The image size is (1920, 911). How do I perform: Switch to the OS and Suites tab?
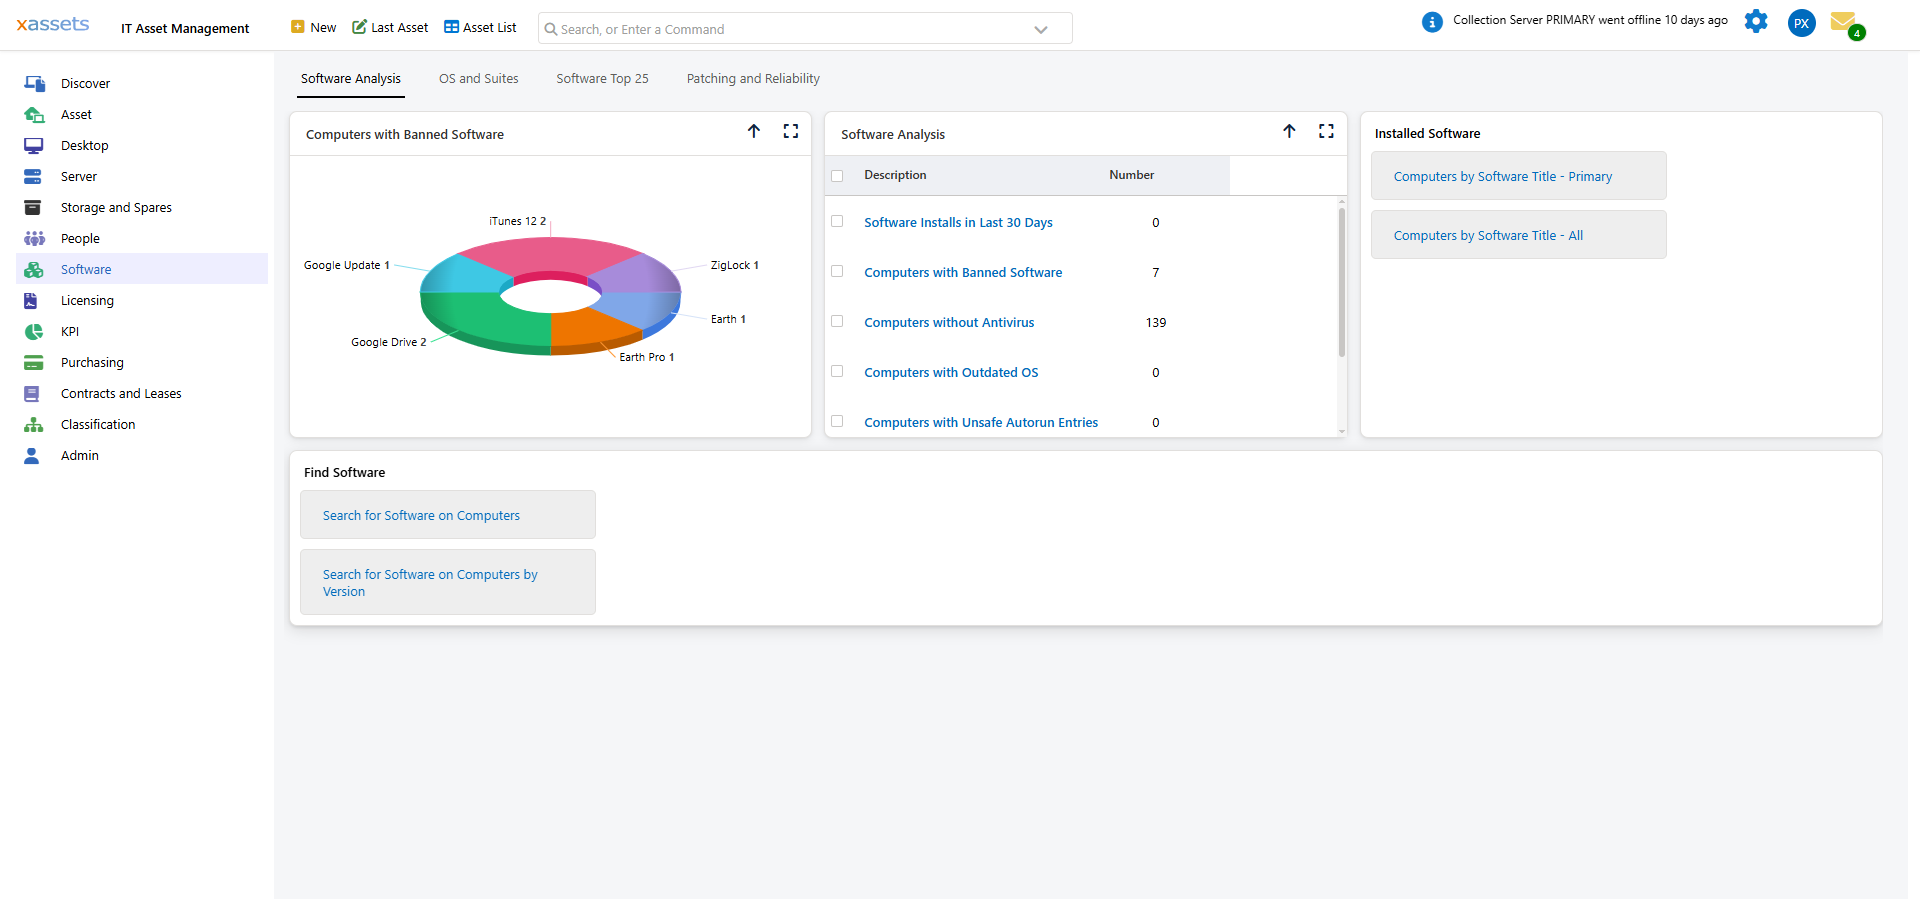pyautogui.click(x=478, y=78)
